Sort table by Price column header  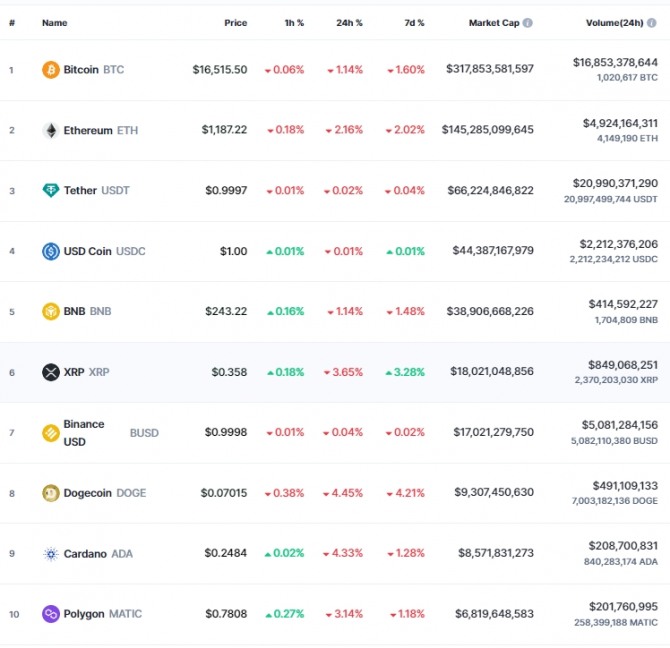(235, 22)
